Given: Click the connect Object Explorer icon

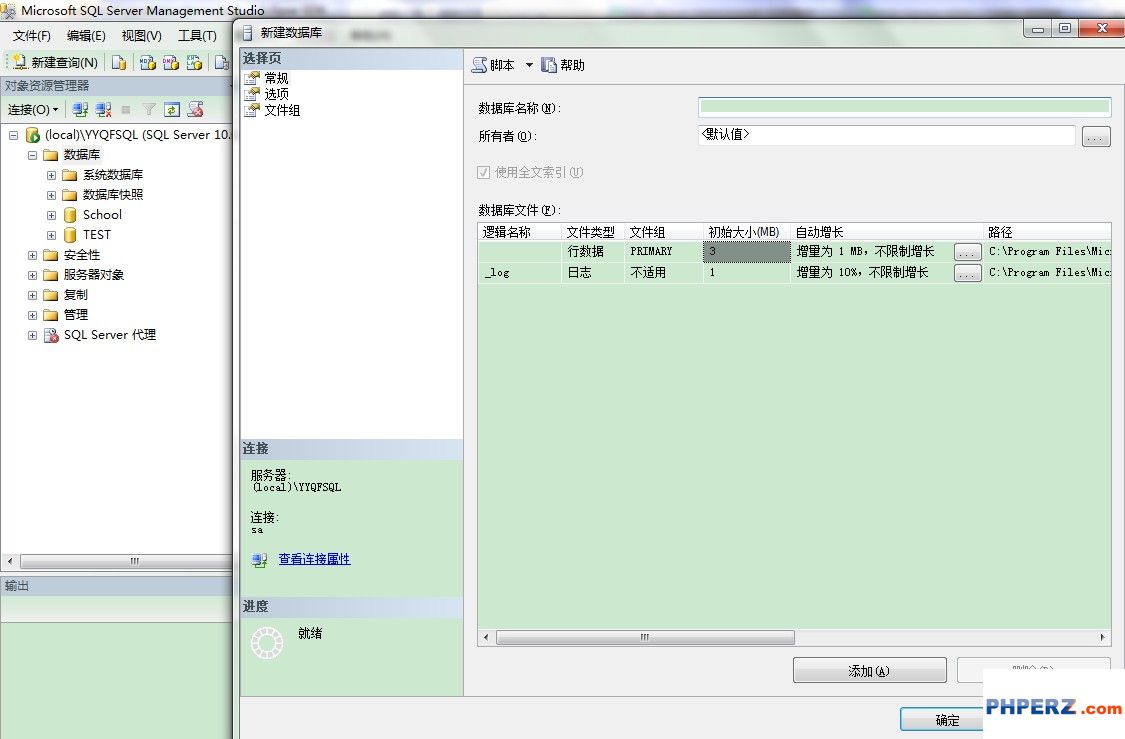Looking at the screenshot, I should point(80,109).
